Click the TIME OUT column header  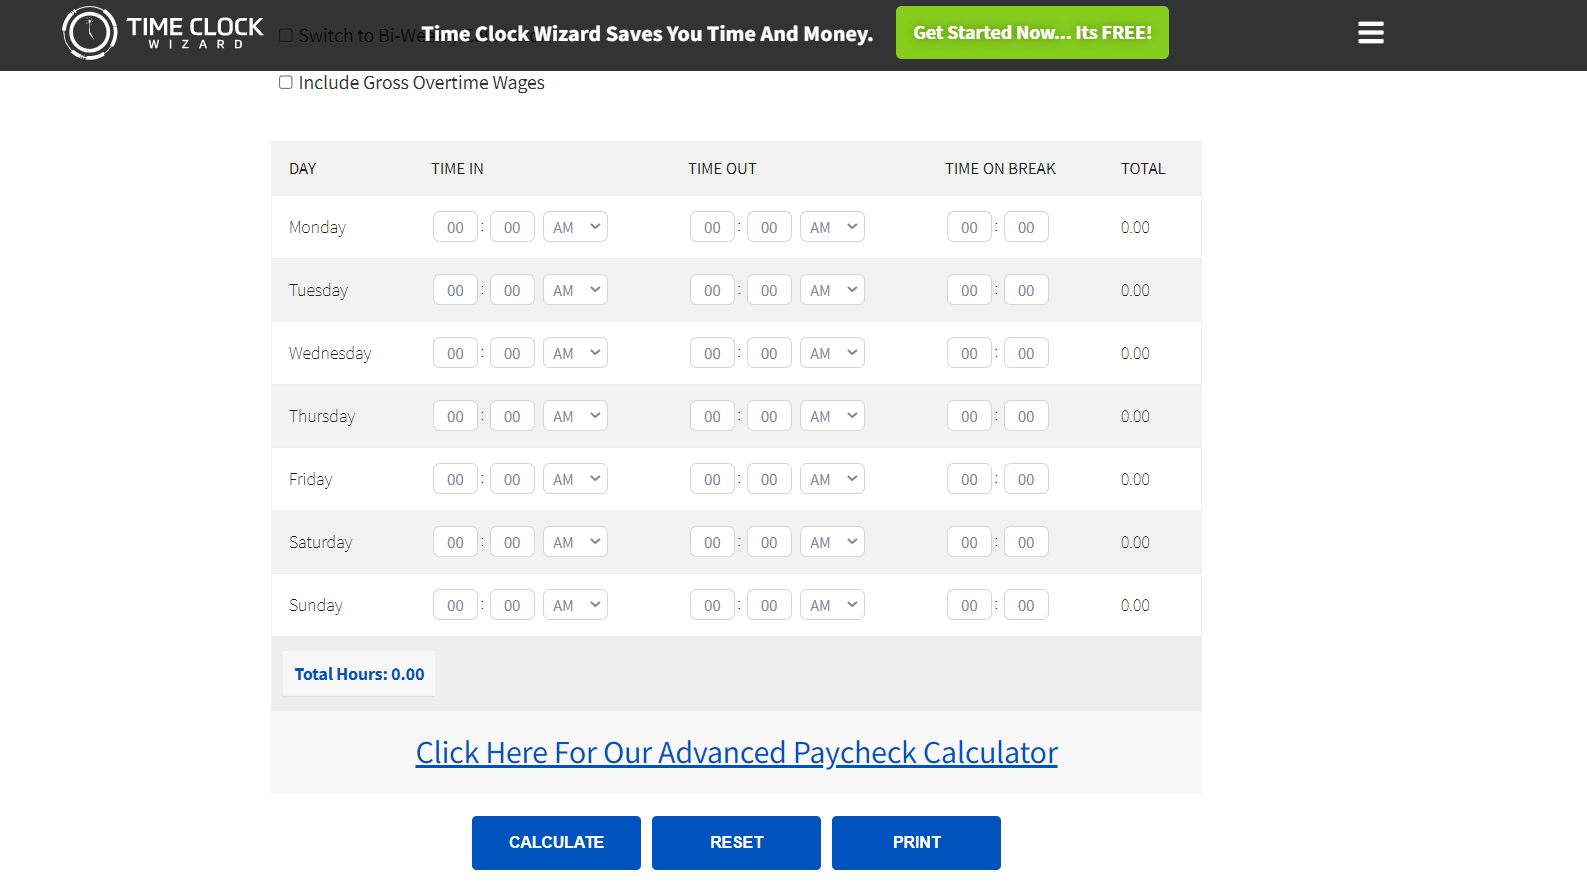click(x=722, y=169)
